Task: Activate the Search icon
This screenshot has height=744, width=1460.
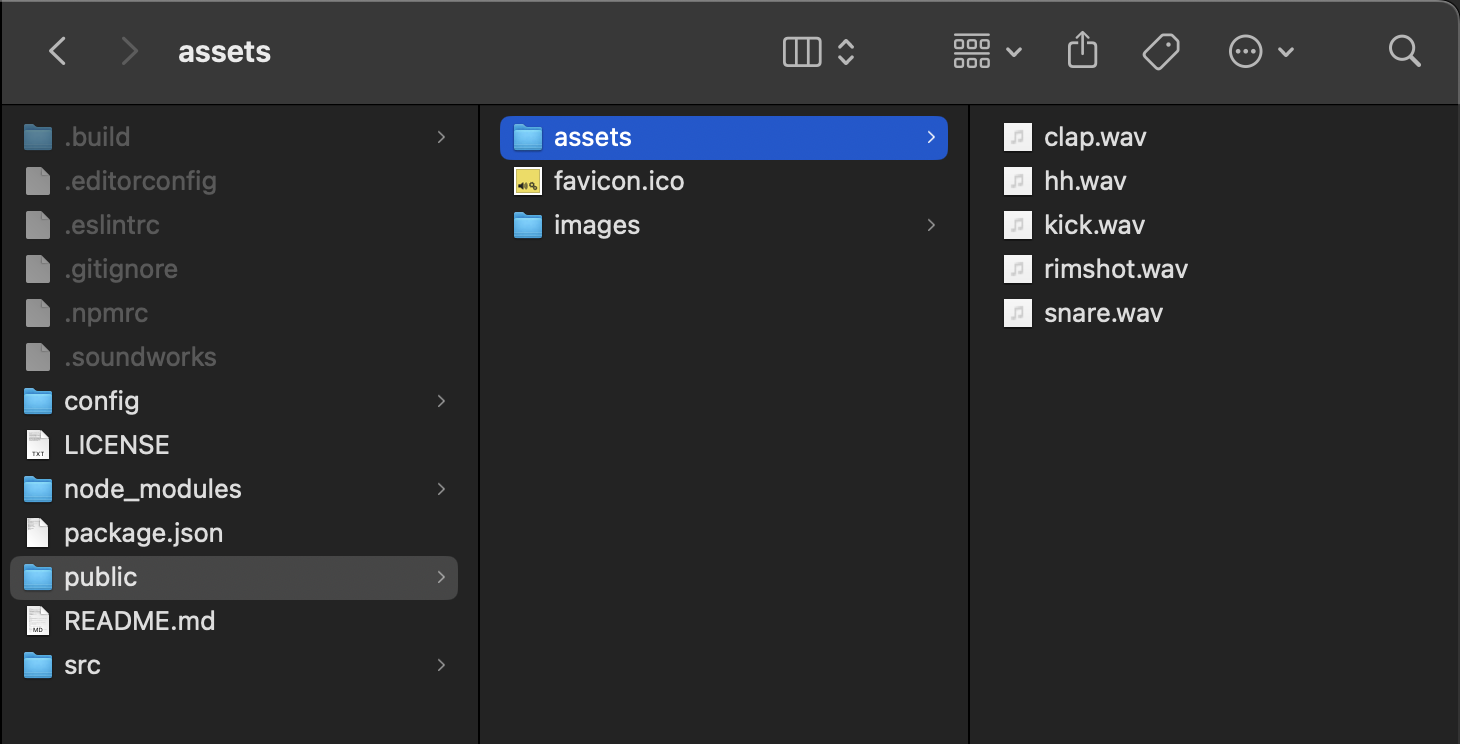Action: point(1404,50)
